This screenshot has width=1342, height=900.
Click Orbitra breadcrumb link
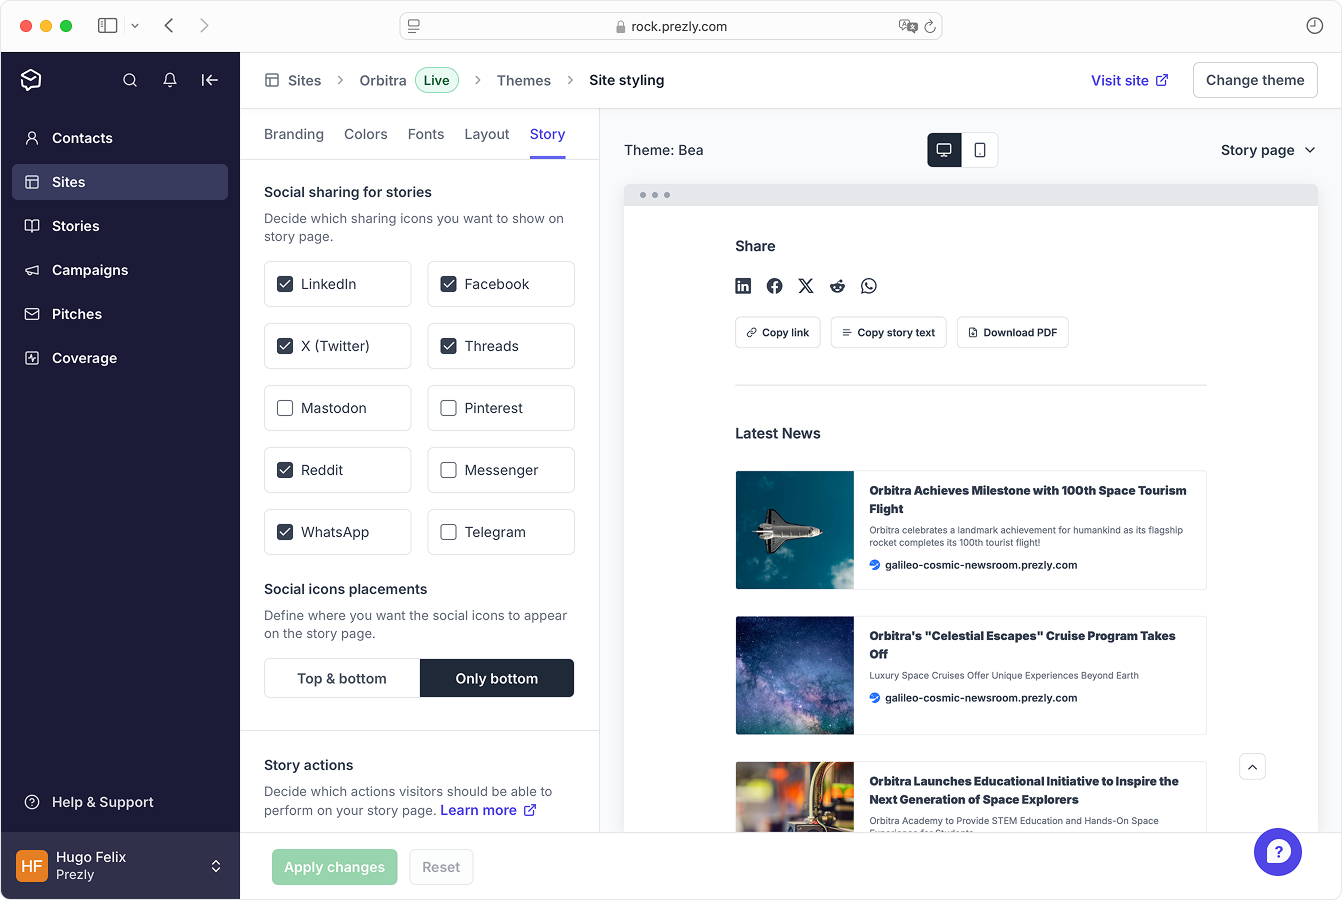383,80
